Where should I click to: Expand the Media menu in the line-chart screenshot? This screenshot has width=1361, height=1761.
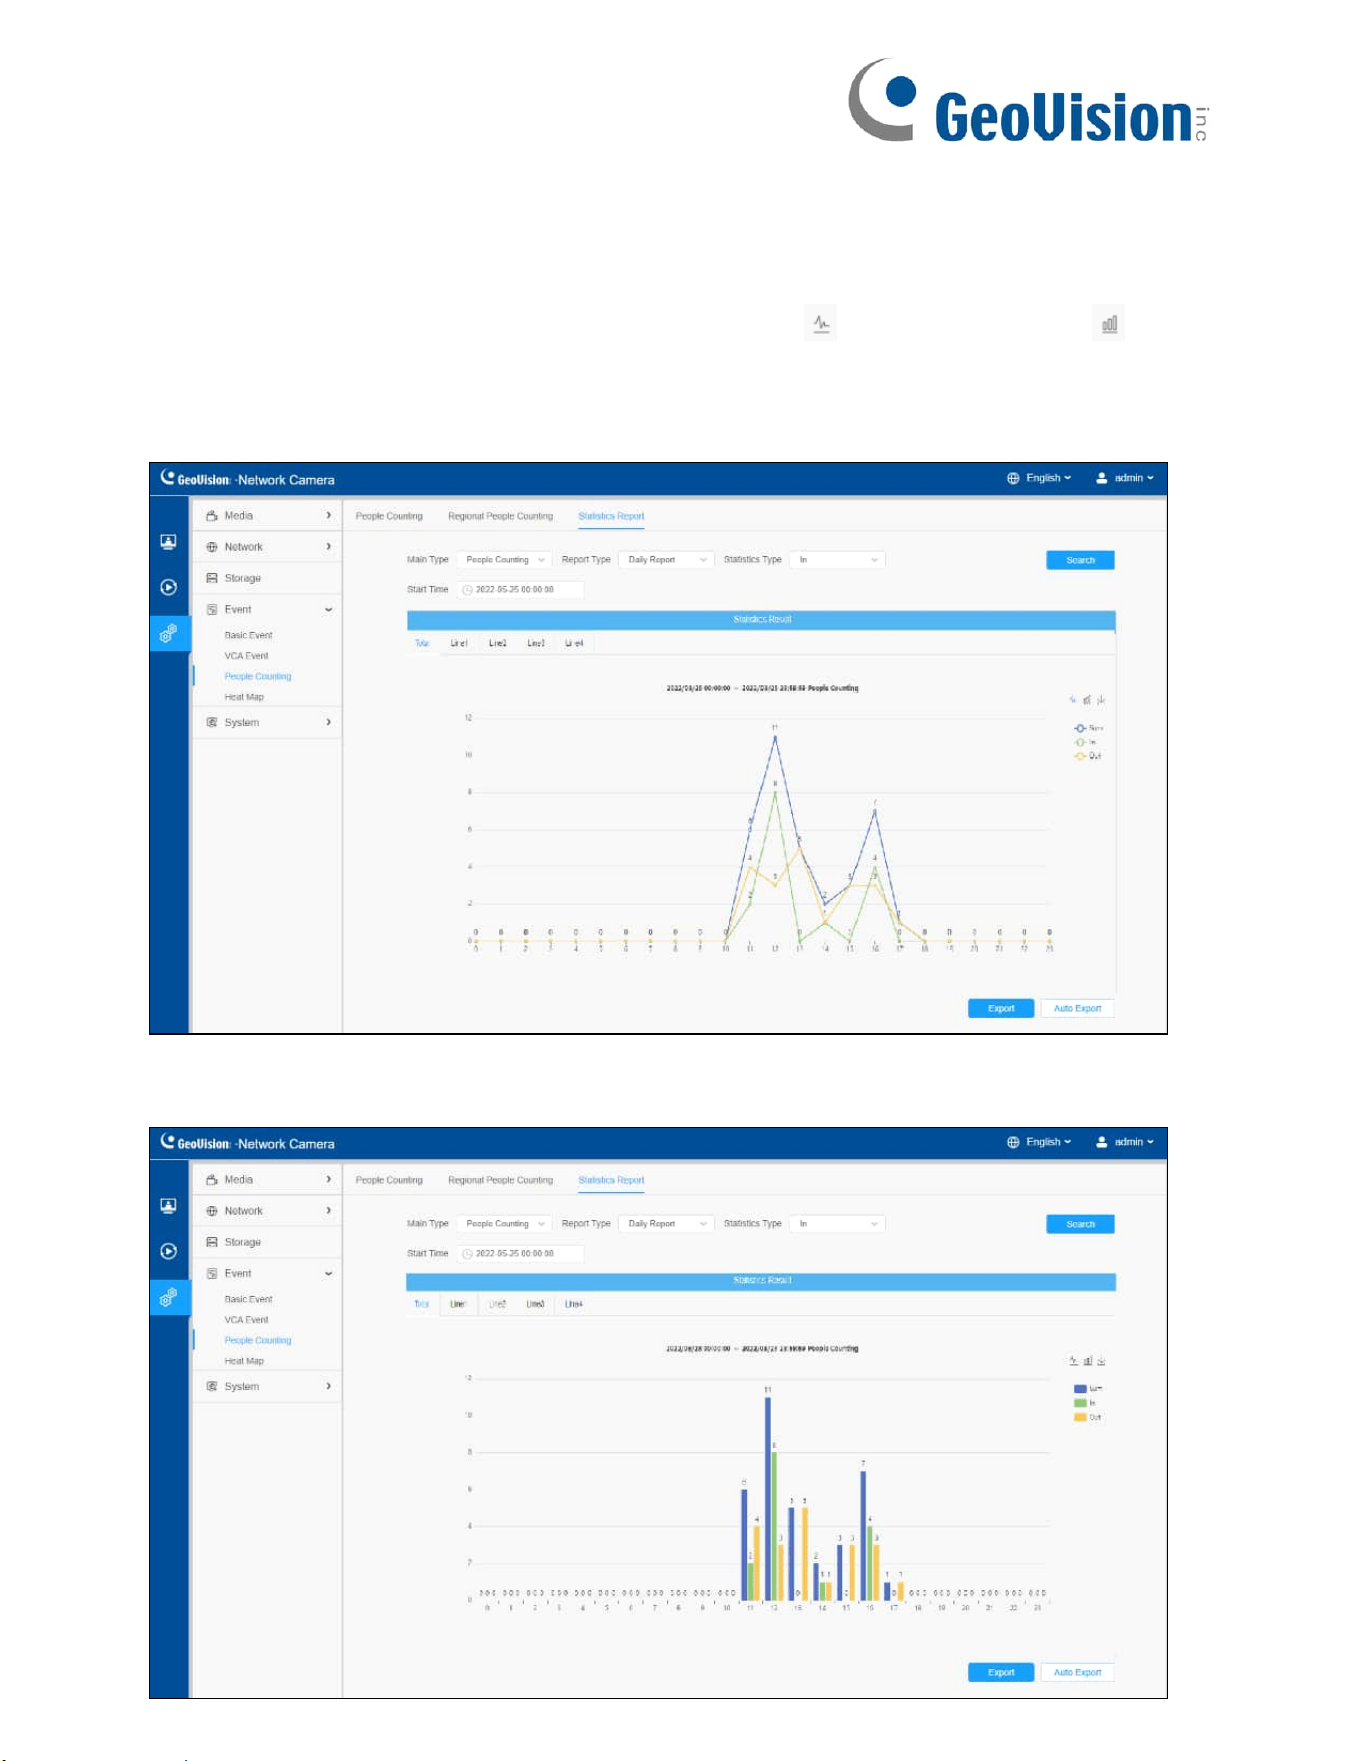[267, 516]
